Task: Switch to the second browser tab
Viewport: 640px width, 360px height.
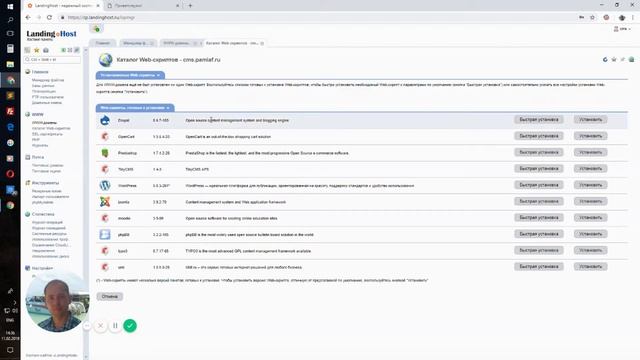Action: point(143,6)
